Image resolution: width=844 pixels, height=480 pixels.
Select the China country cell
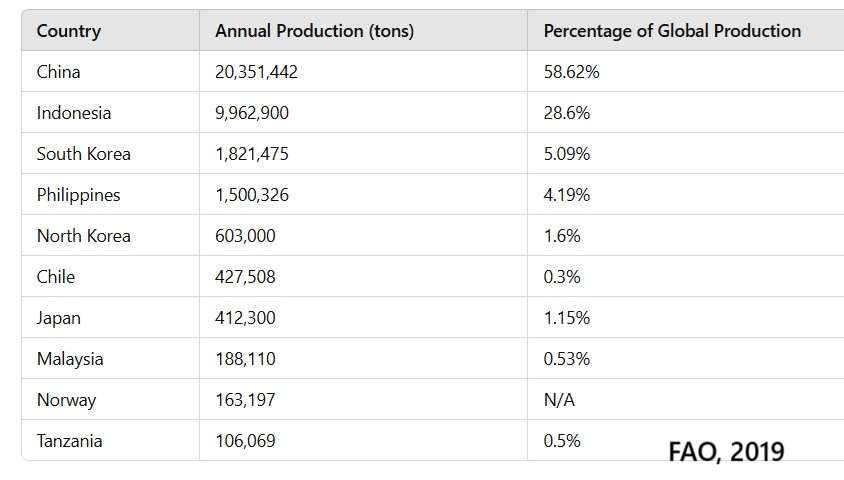click(59, 72)
